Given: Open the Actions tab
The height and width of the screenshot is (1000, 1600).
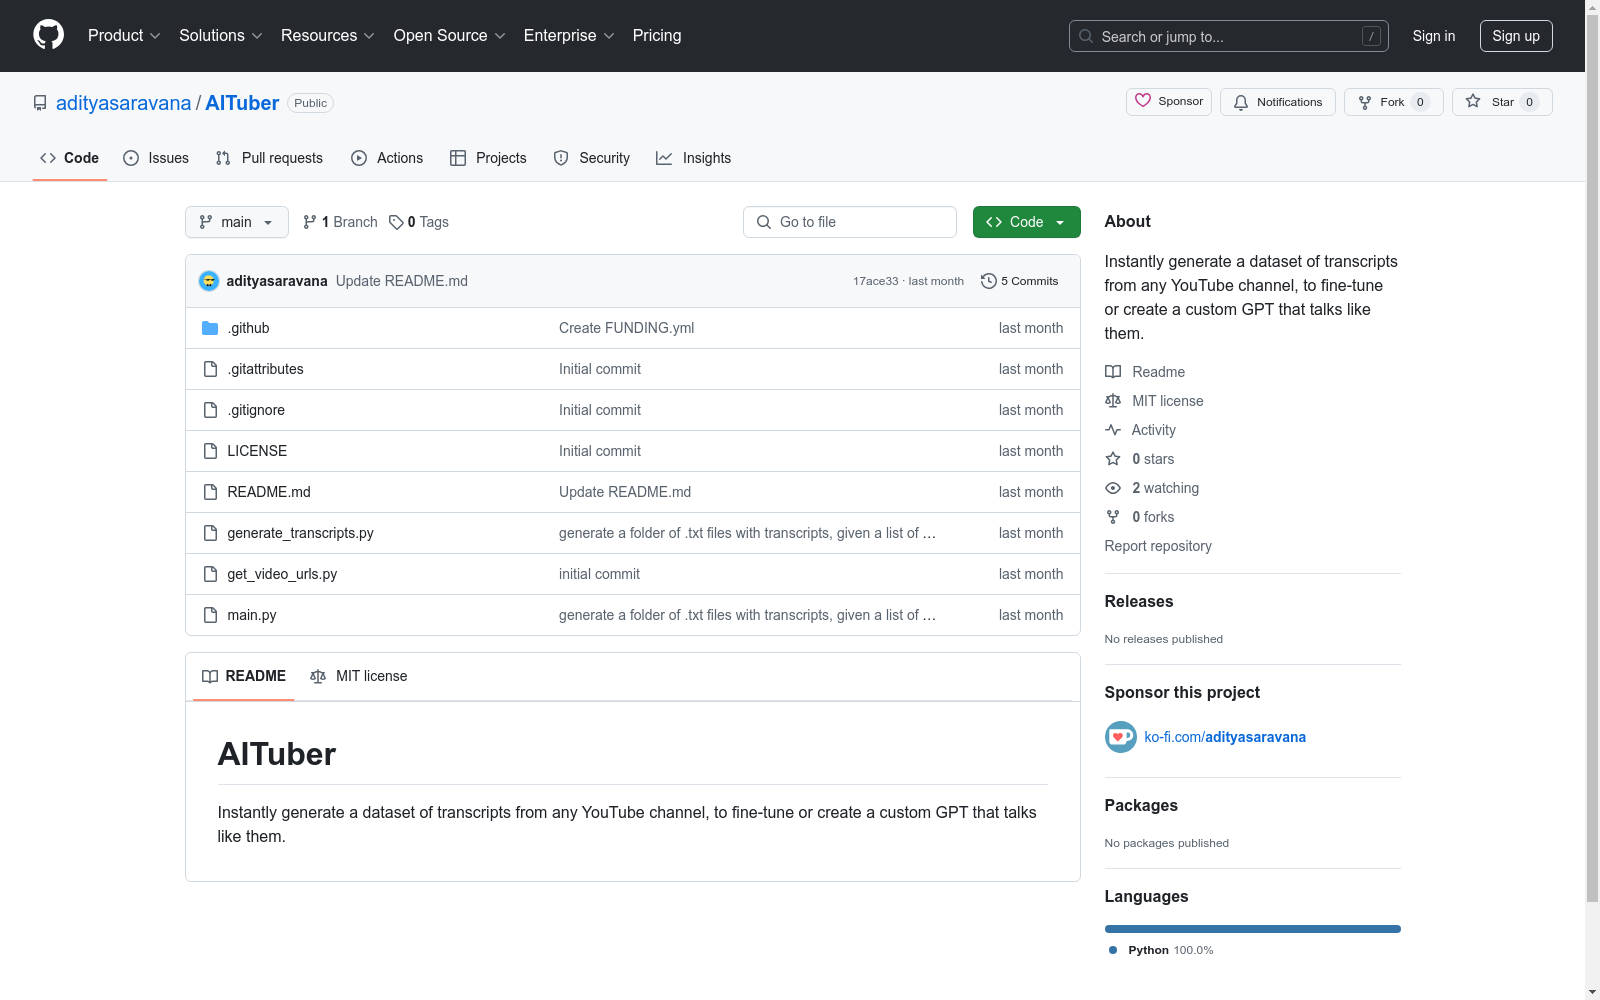Looking at the screenshot, I should (387, 158).
